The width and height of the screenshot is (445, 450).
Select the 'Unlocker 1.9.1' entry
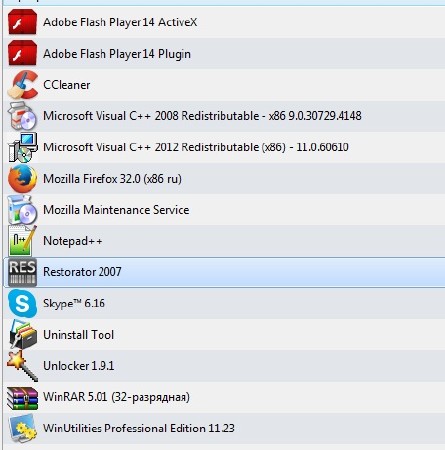79,366
